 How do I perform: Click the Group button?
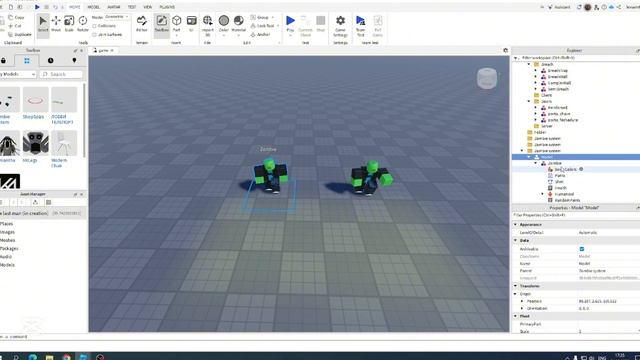[x=260, y=18]
